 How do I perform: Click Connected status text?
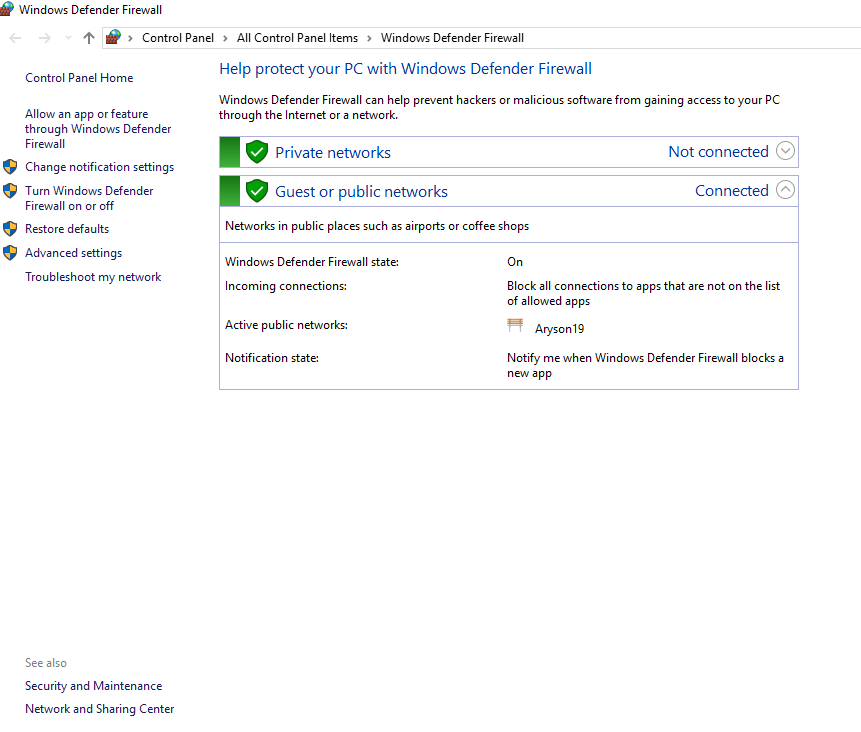coord(732,191)
